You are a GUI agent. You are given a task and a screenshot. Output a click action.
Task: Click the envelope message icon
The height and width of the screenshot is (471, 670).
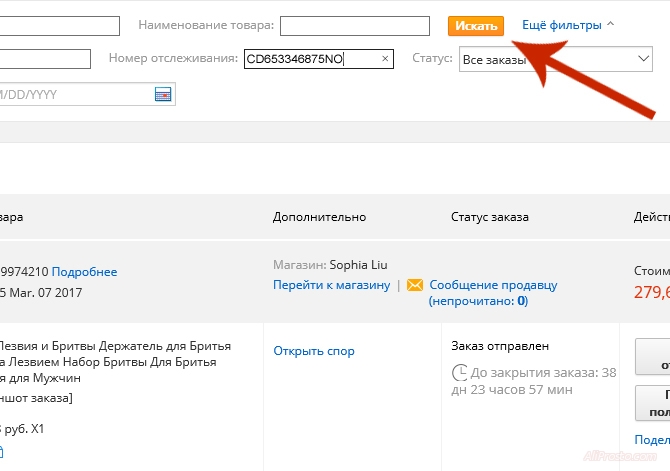coord(415,285)
